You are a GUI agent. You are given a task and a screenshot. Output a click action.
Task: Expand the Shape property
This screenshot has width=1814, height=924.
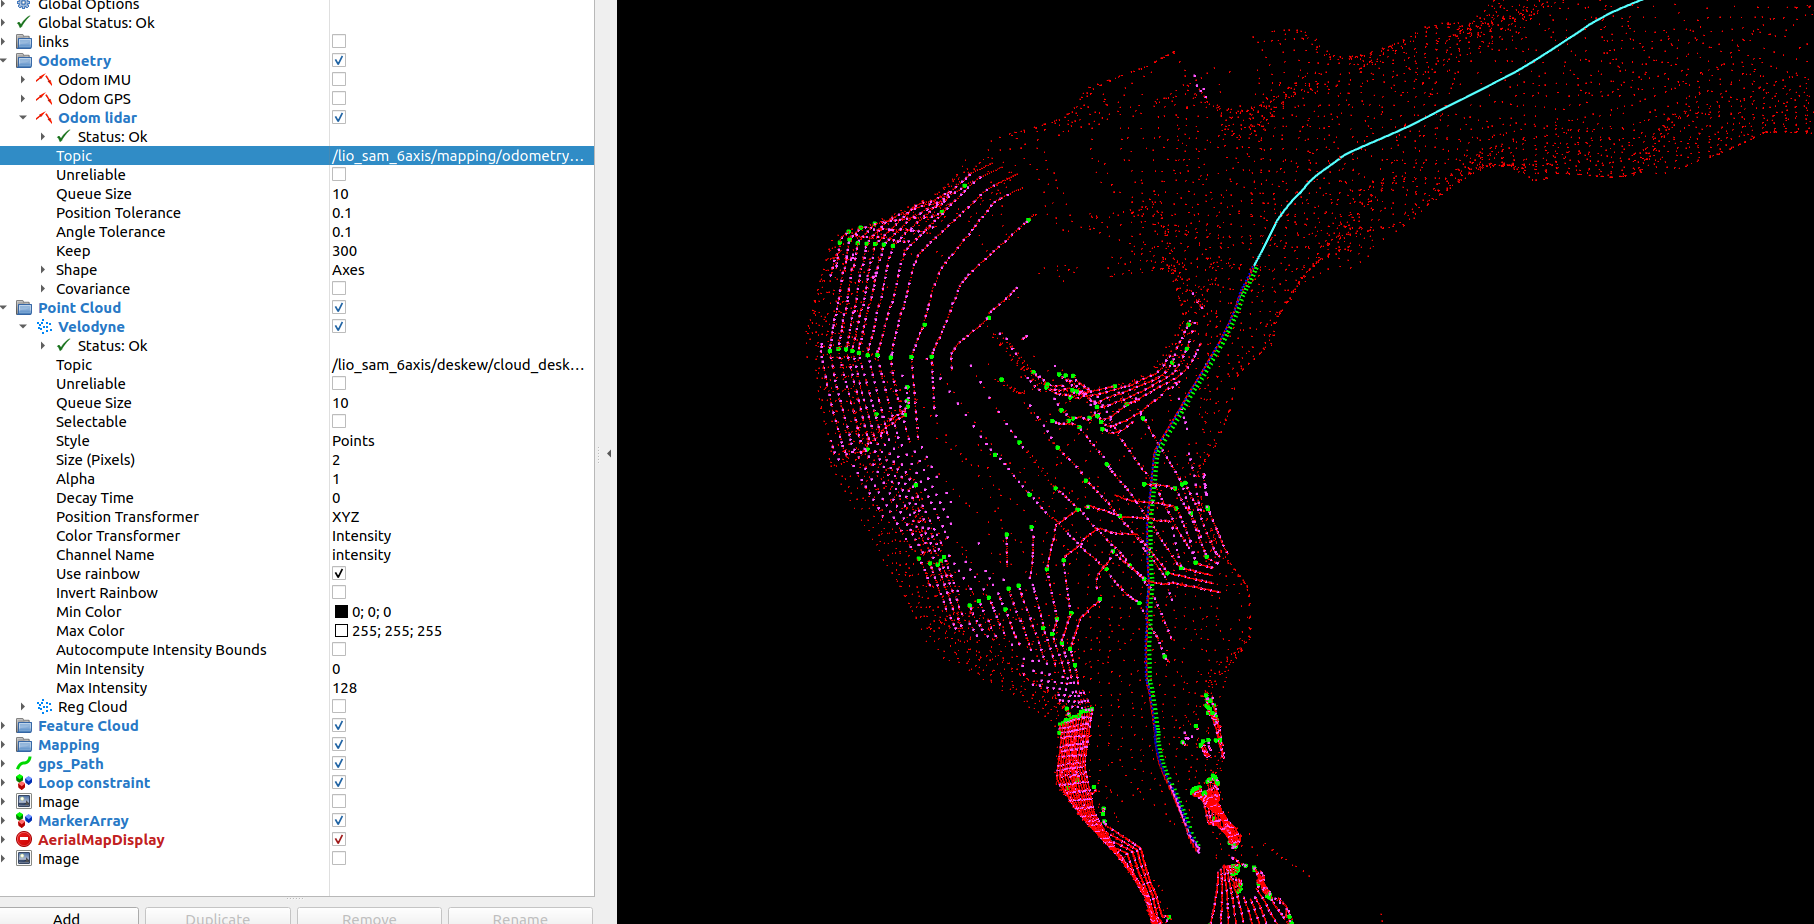click(43, 269)
